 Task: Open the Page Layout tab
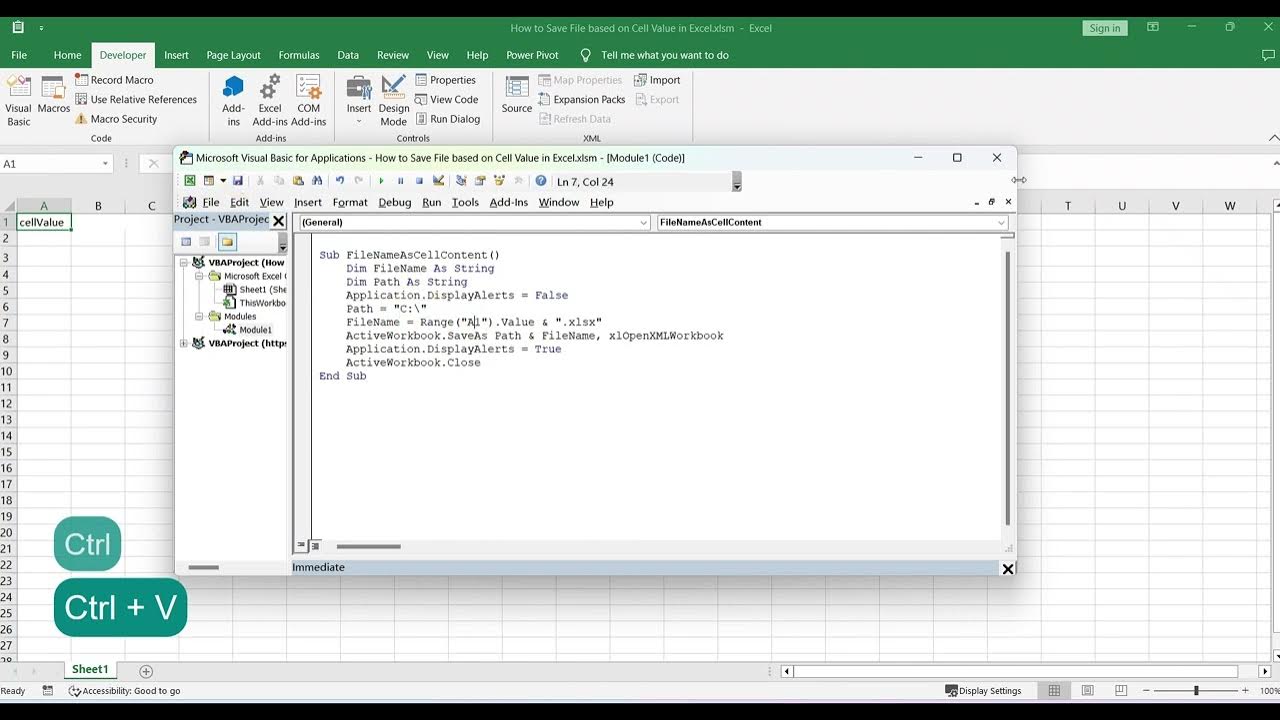[233, 55]
